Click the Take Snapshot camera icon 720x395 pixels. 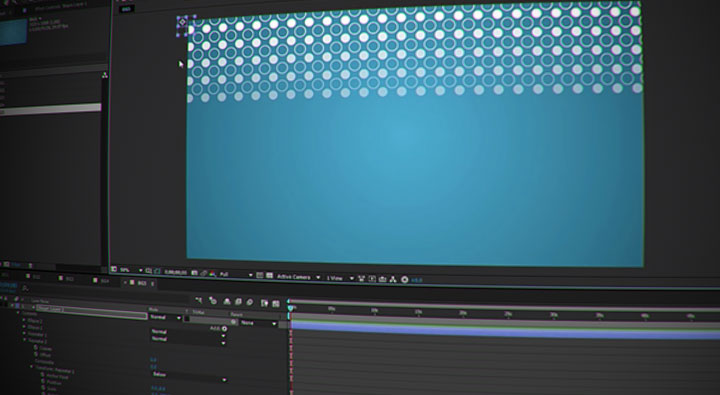point(194,272)
